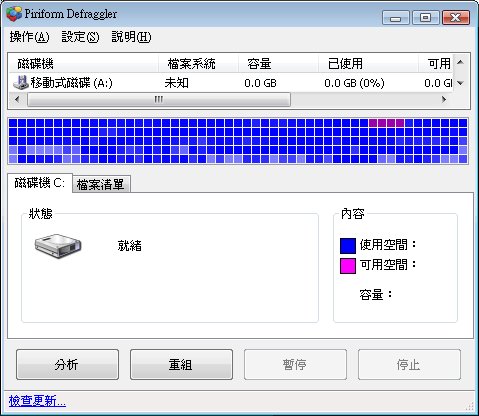
Task: Switch to the 檔案清單 tab
Action: [x=101, y=184]
